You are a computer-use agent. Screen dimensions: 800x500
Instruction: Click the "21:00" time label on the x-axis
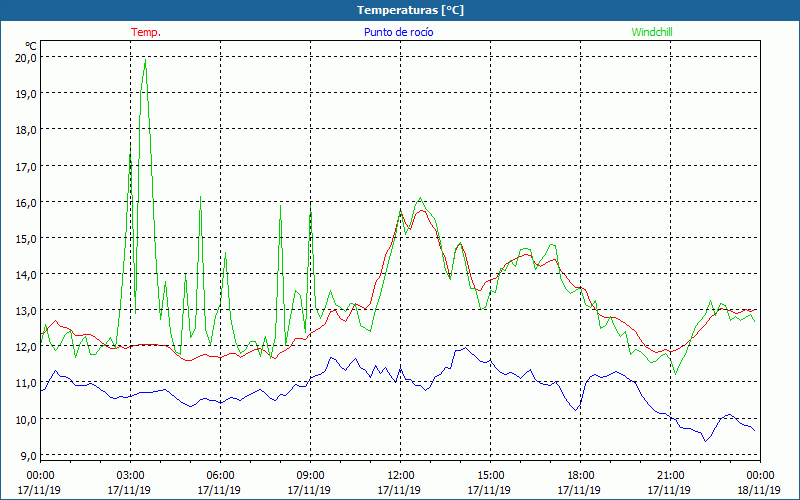[670, 475]
